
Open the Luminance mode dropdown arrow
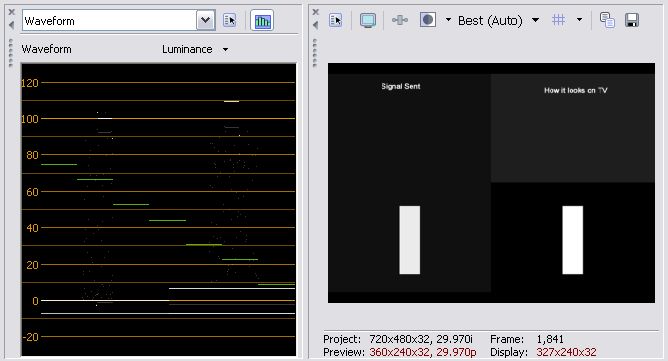[225, 49]
